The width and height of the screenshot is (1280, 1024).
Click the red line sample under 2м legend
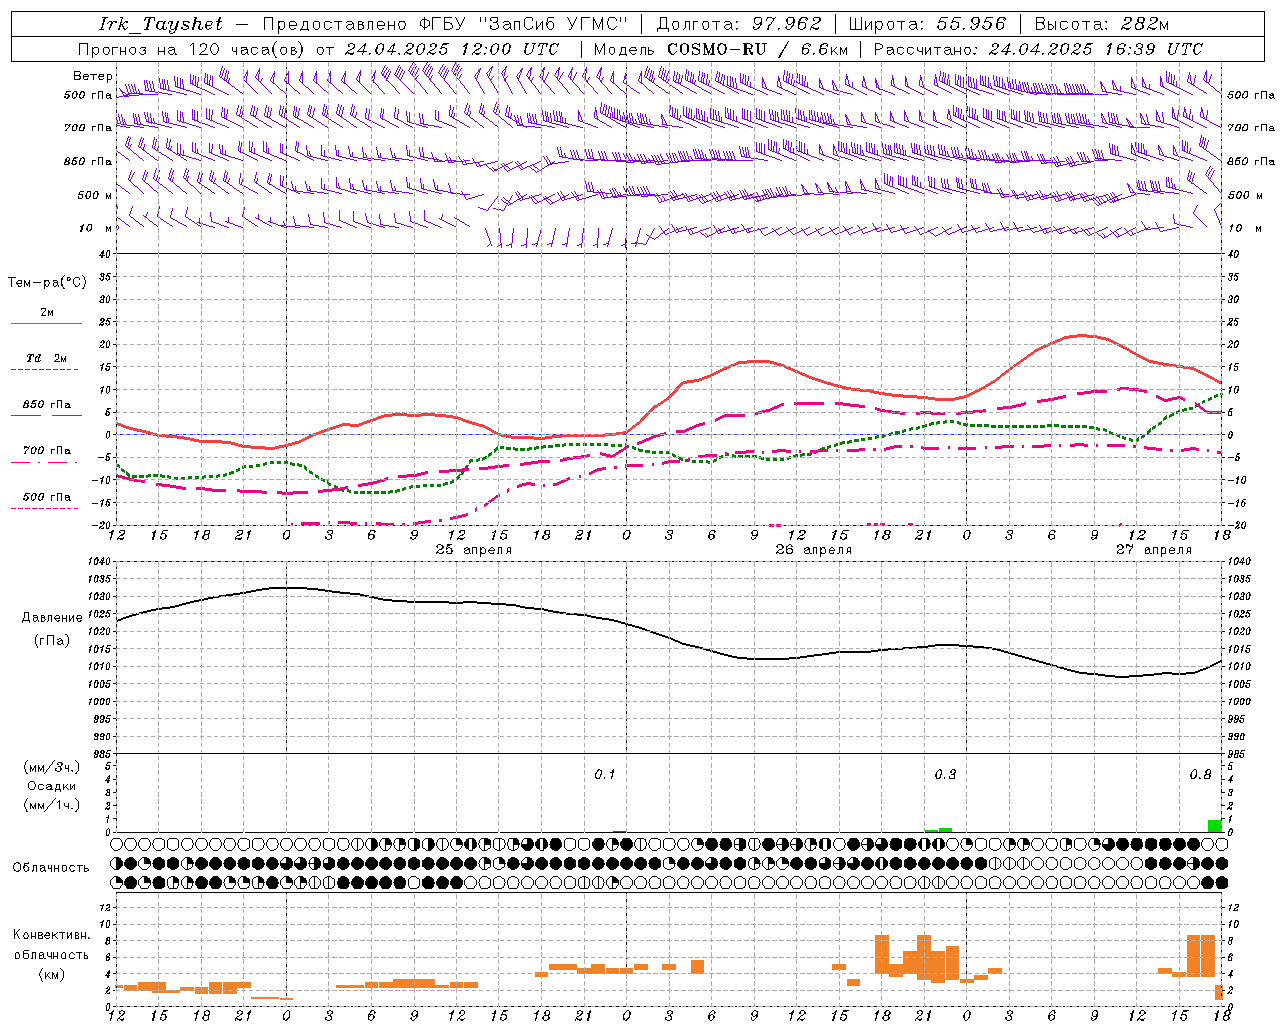point(46,323)
